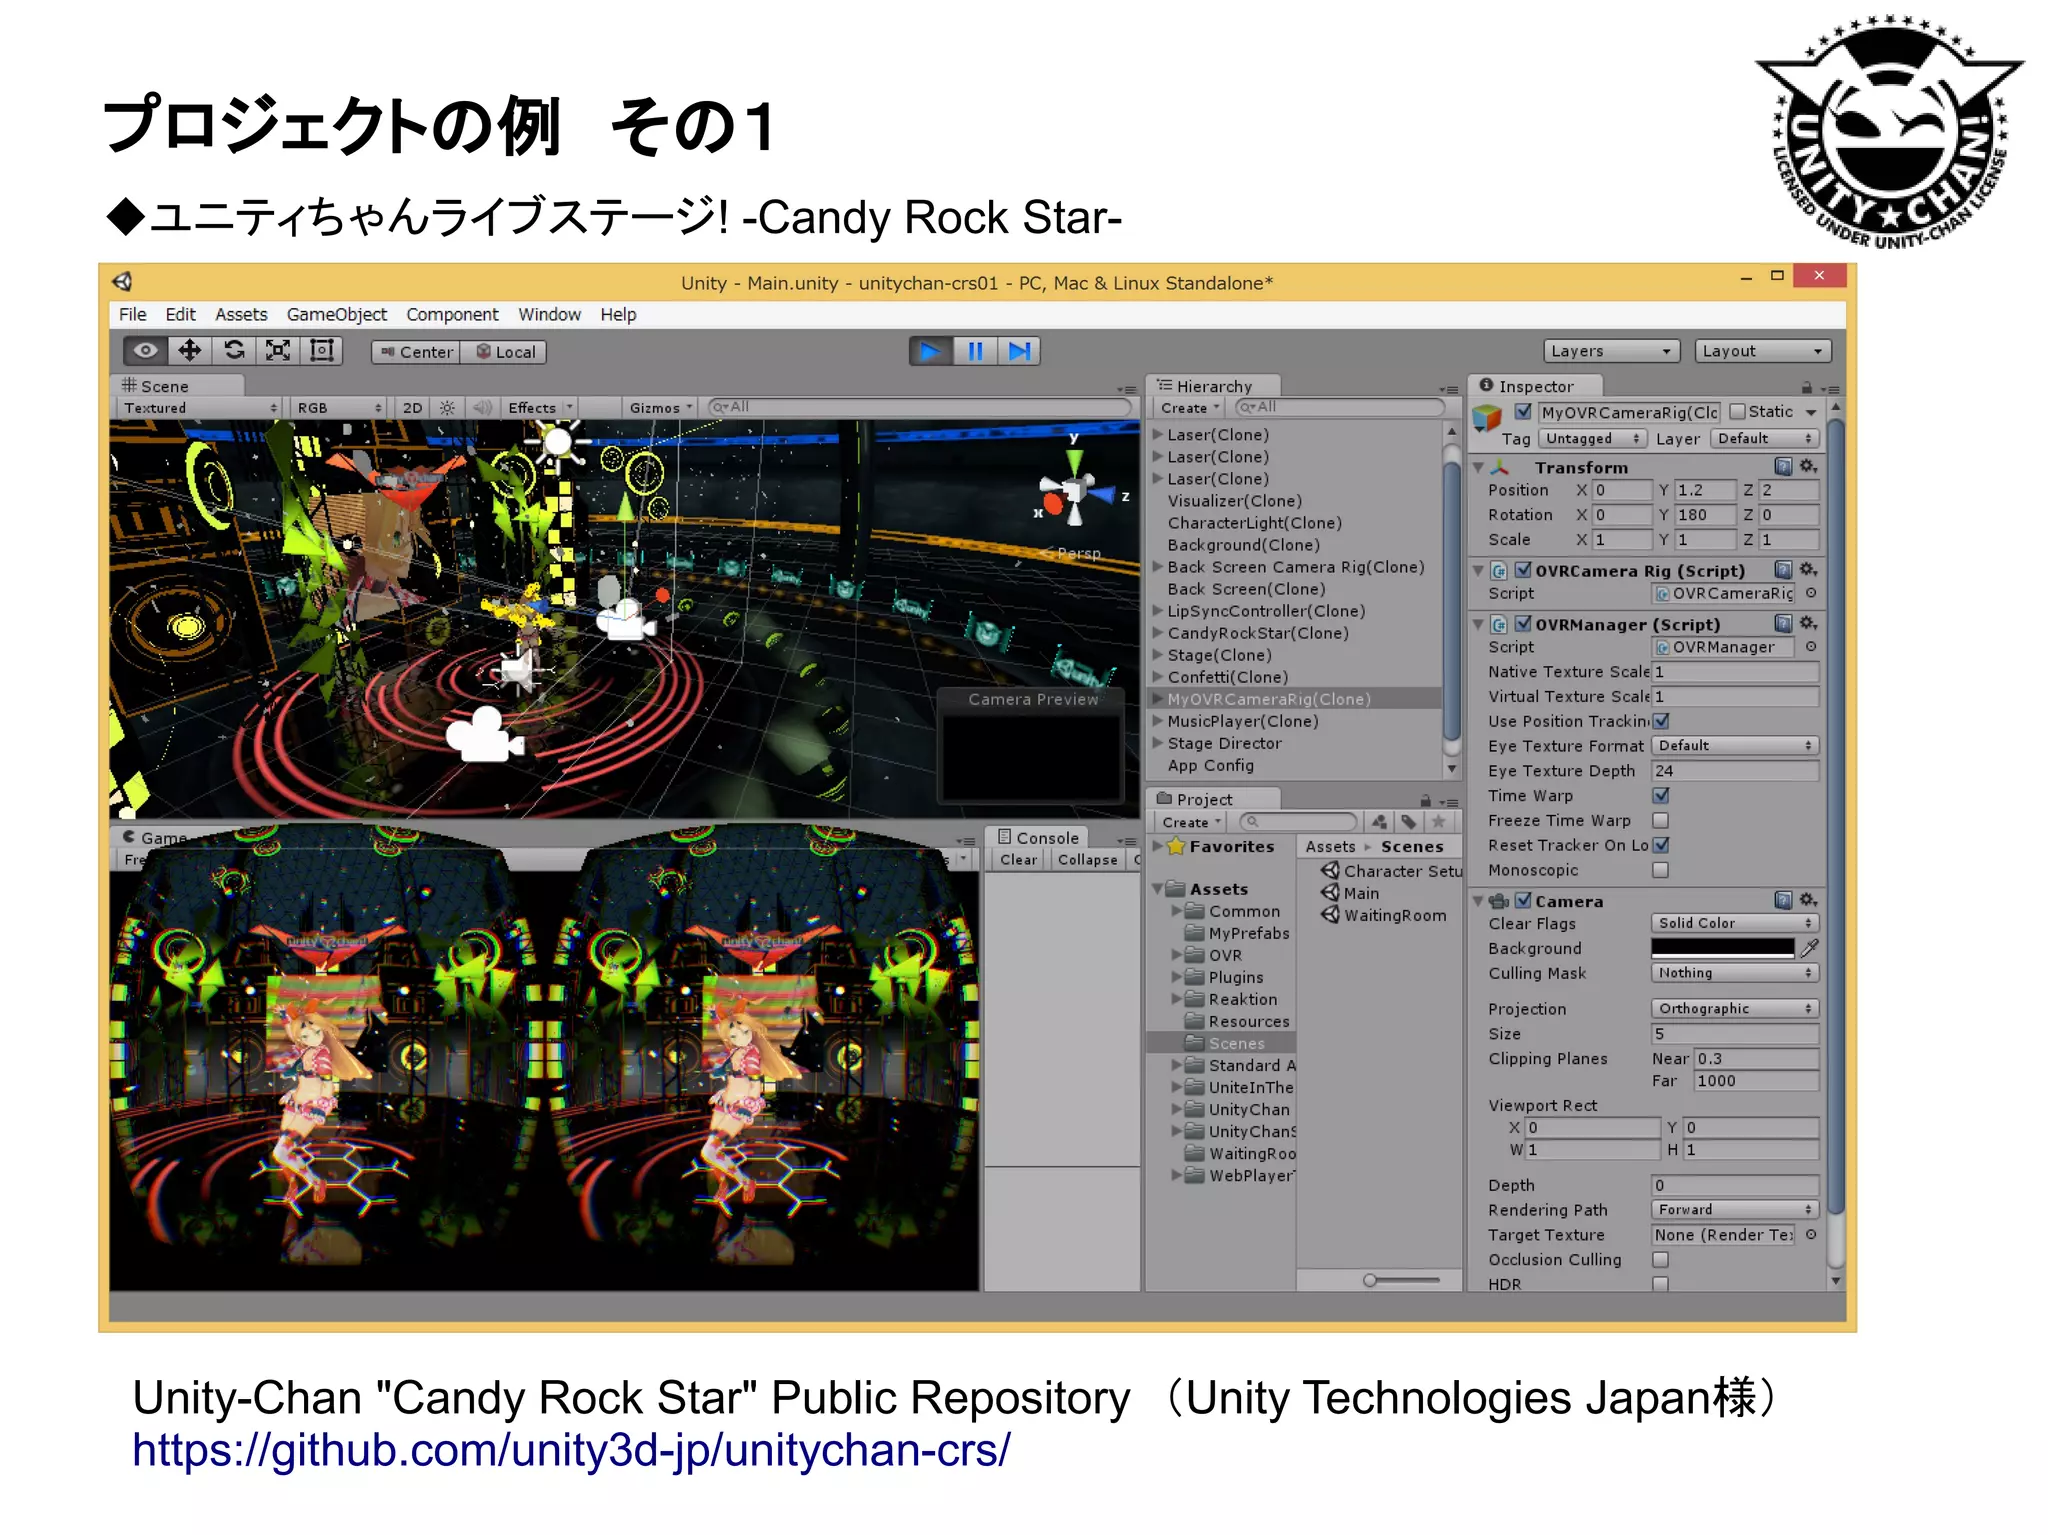Click Console Collapse button
Screen dimensions: 2048x1535
pos(1087,860)
